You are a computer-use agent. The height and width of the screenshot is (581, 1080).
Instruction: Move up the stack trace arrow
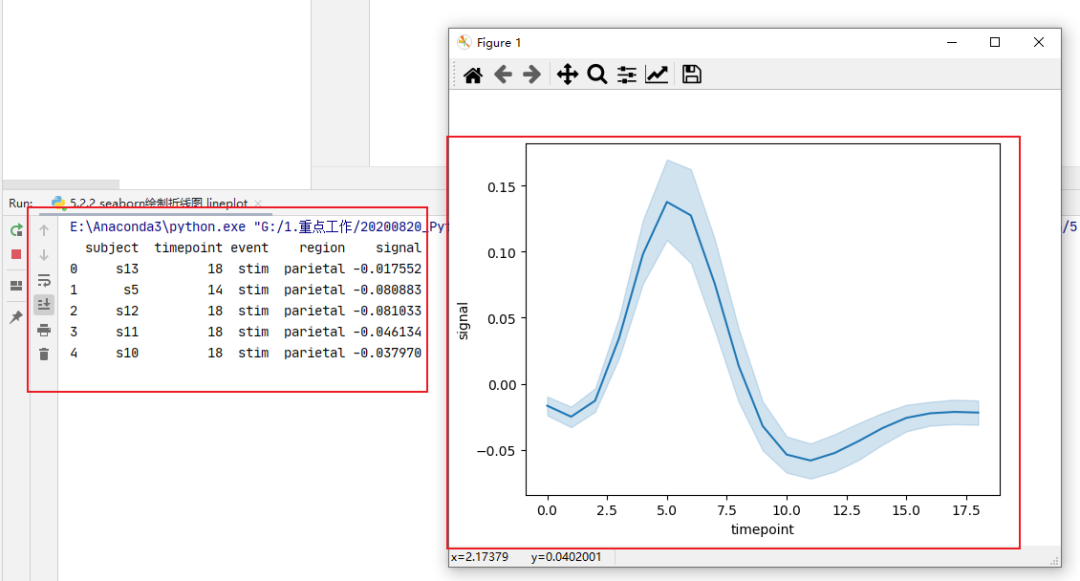44,230
